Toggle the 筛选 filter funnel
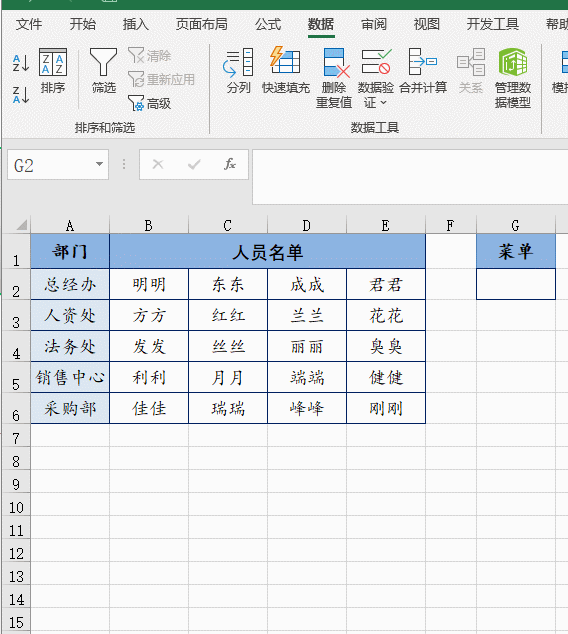 point(103,71)
